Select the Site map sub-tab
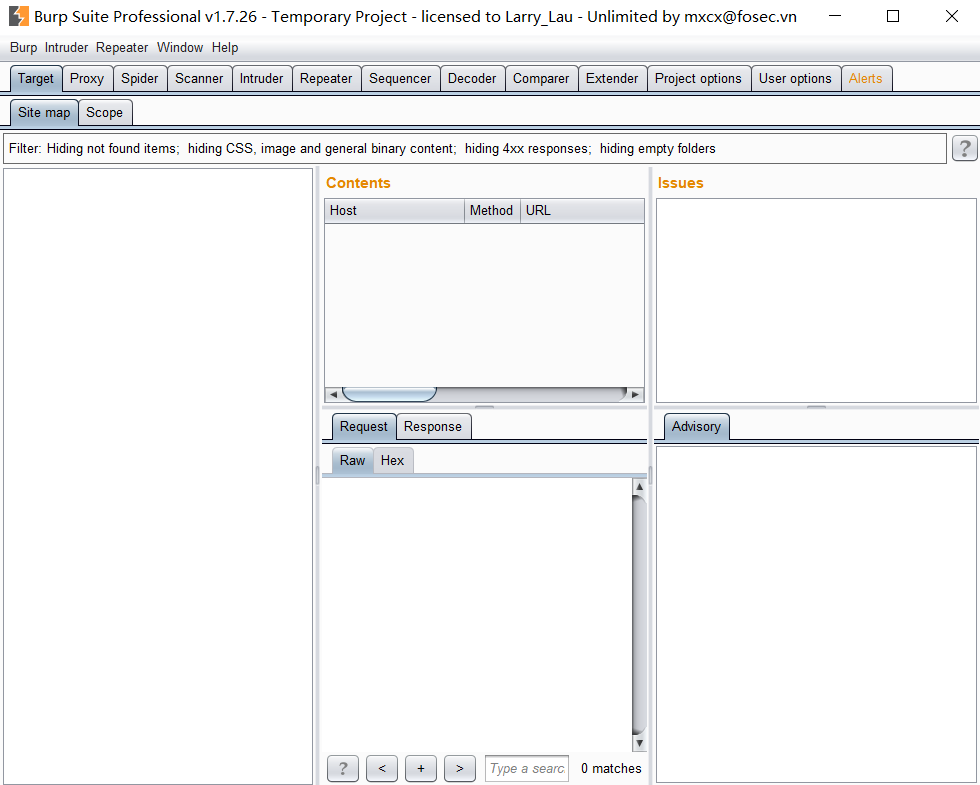Screen dimensions: 980x785 coord(44,112)
